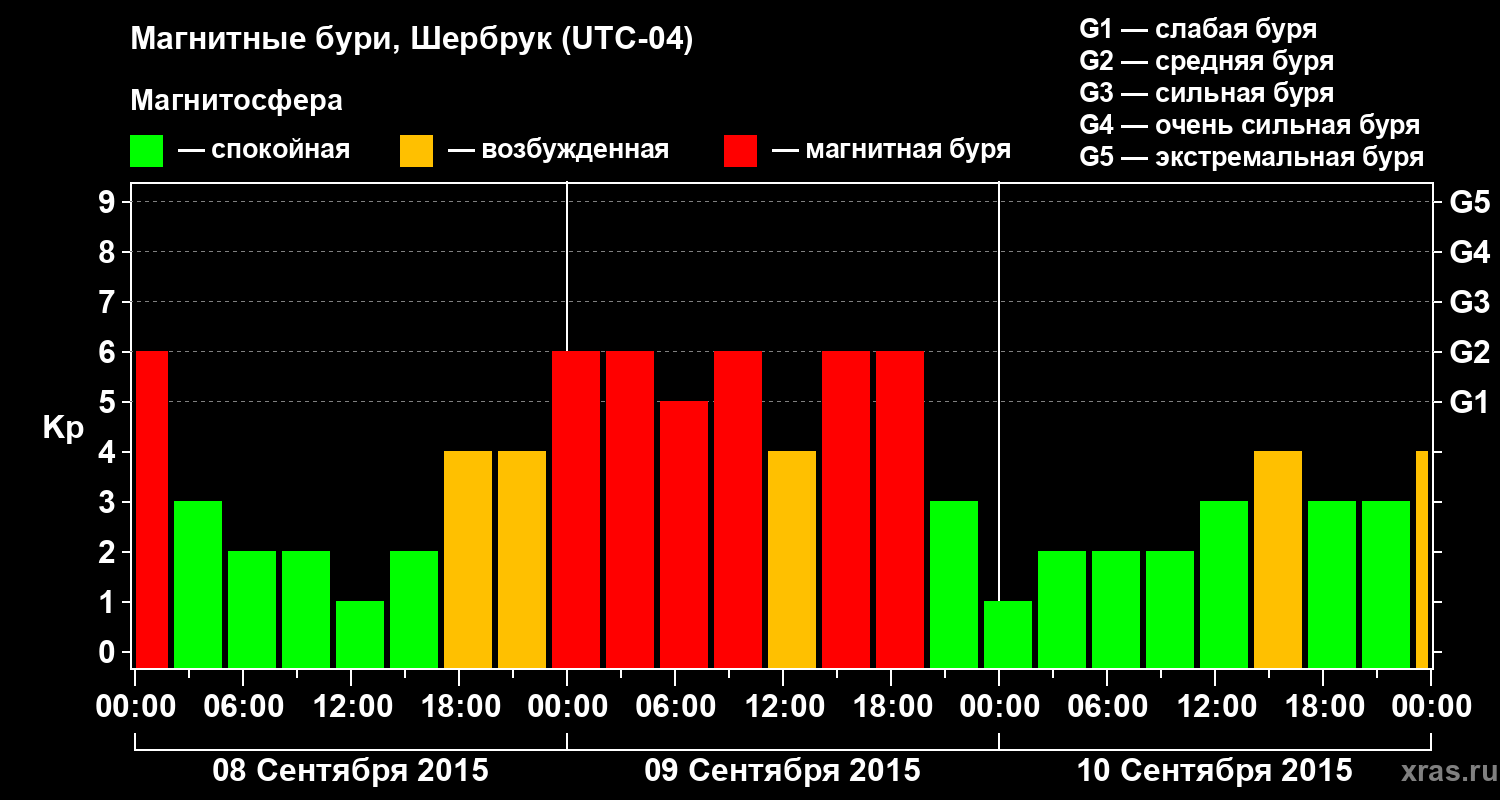The width and height of the screenshot is (1500, 800).
Task: Click the 'Kp' axis title
Action: [63, 428]
